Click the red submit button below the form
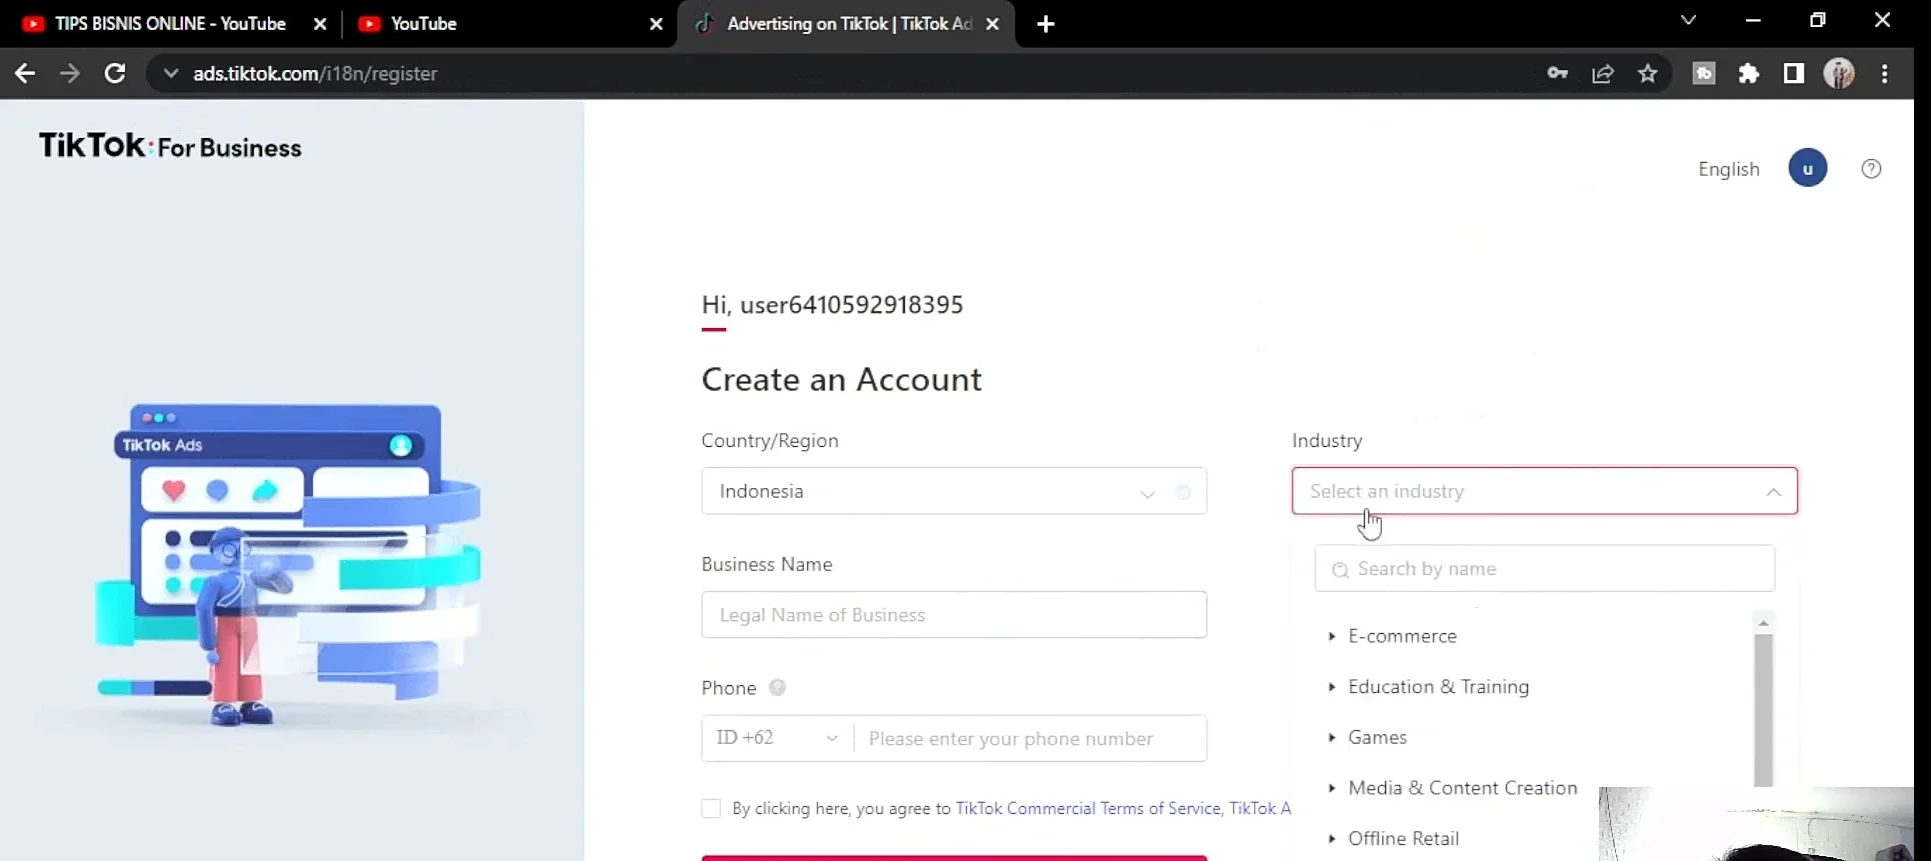The height and width of the screenshot is (861, 1931). (954, 858)
